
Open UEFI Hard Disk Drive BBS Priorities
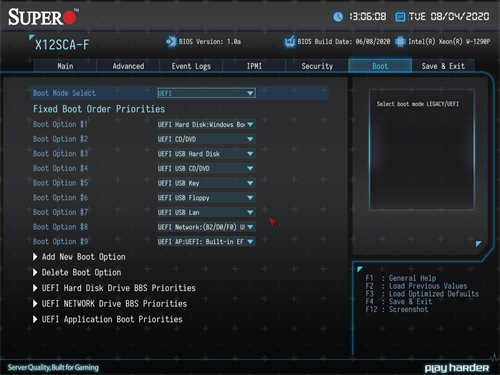click(114, 288)
